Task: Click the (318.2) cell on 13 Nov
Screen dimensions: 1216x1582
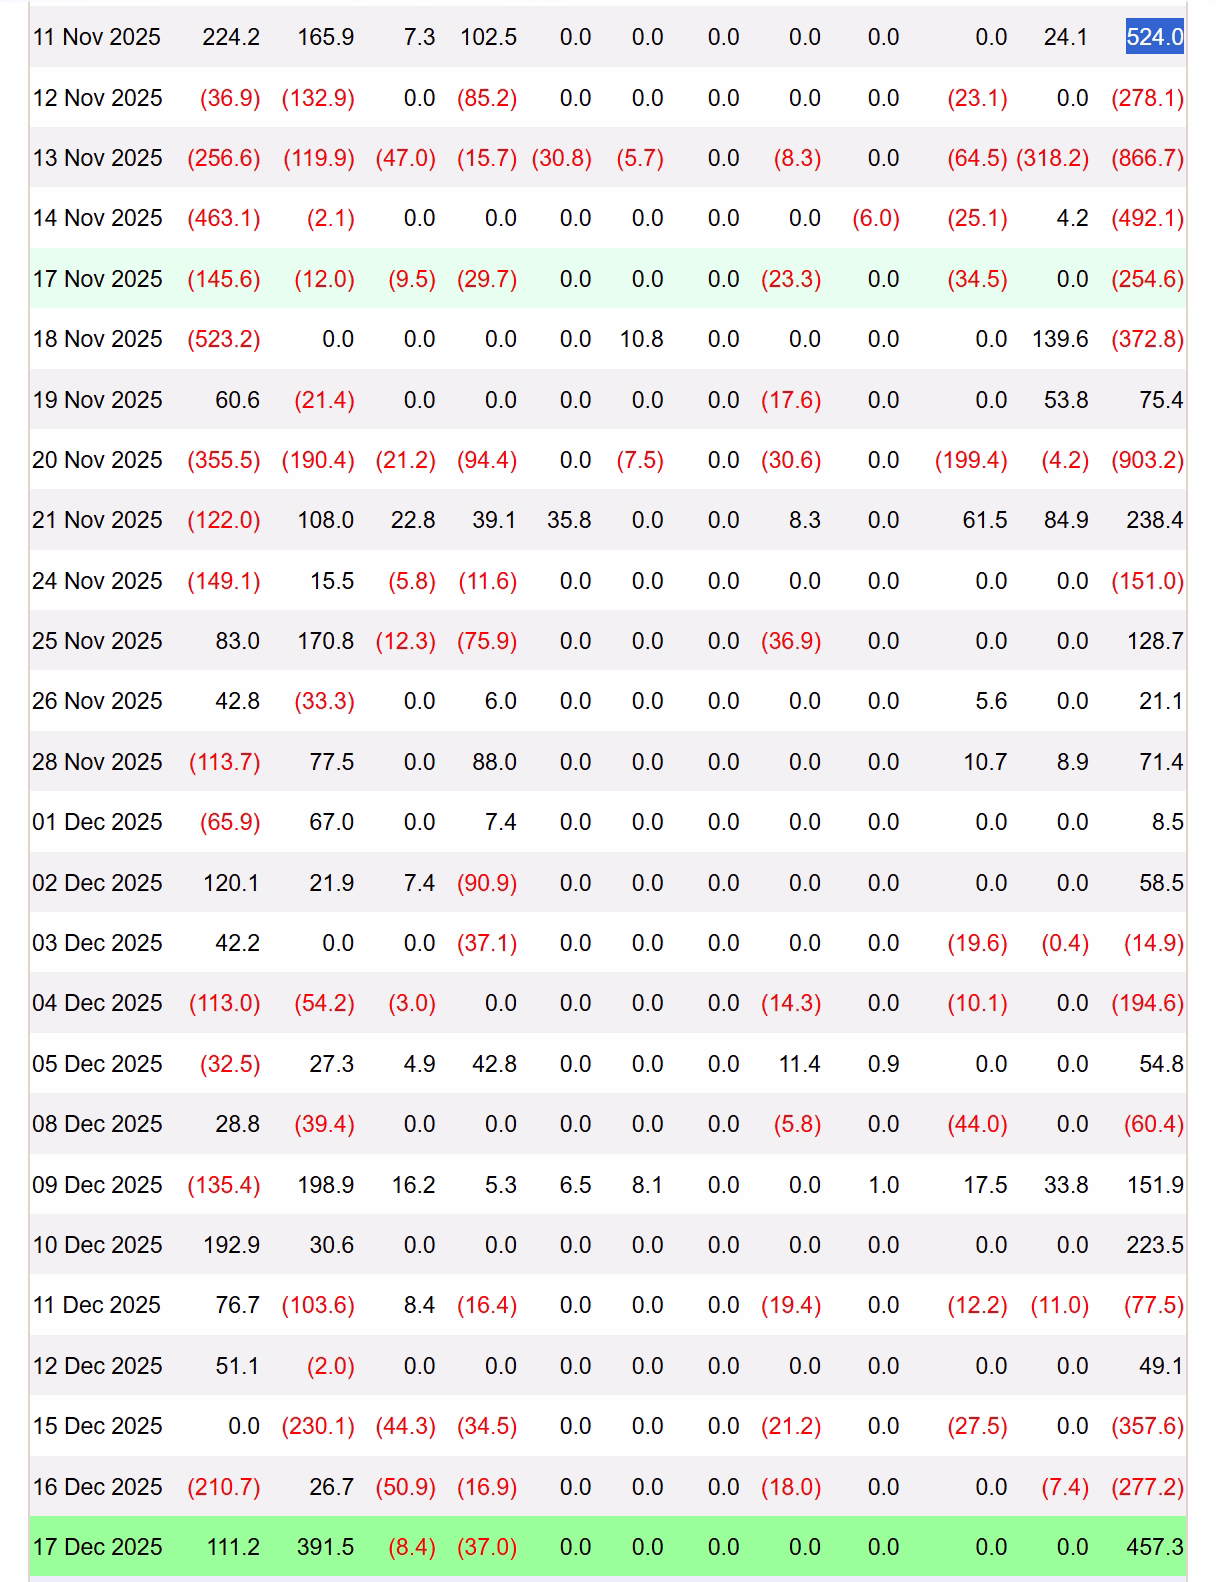Action: point(1052,158)
